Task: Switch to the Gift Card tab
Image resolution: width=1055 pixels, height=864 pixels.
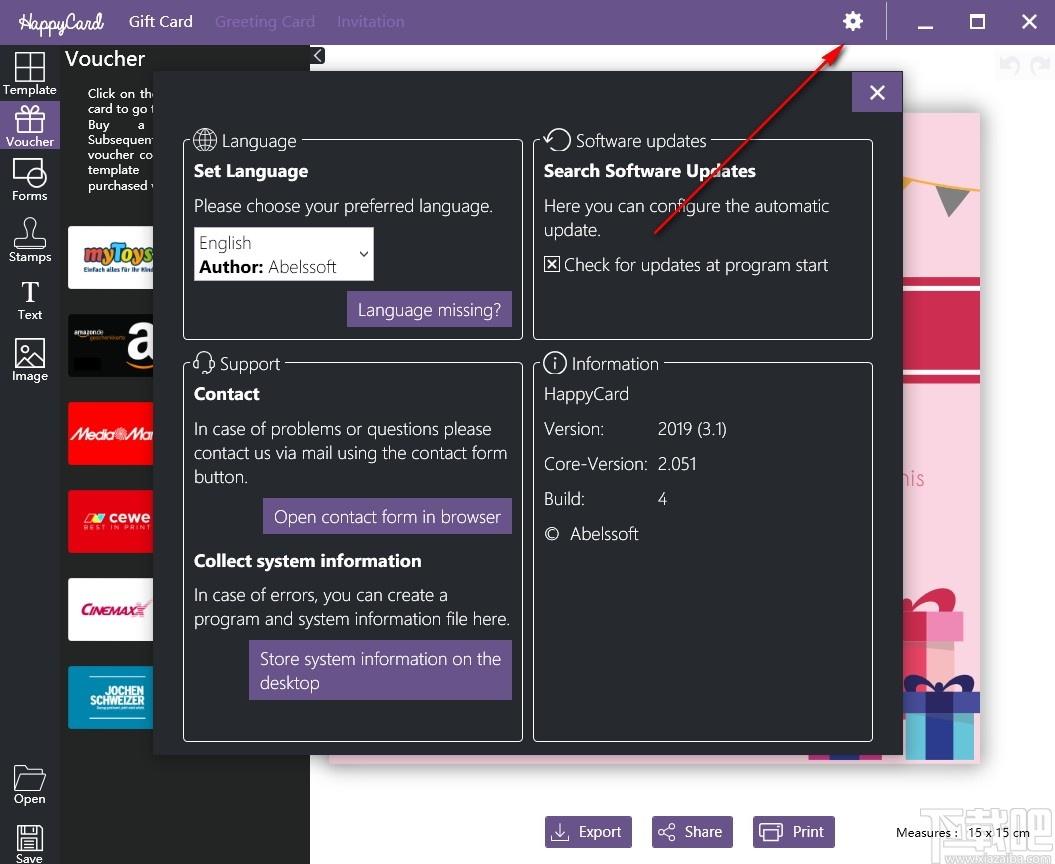Action: coord(160,22)
